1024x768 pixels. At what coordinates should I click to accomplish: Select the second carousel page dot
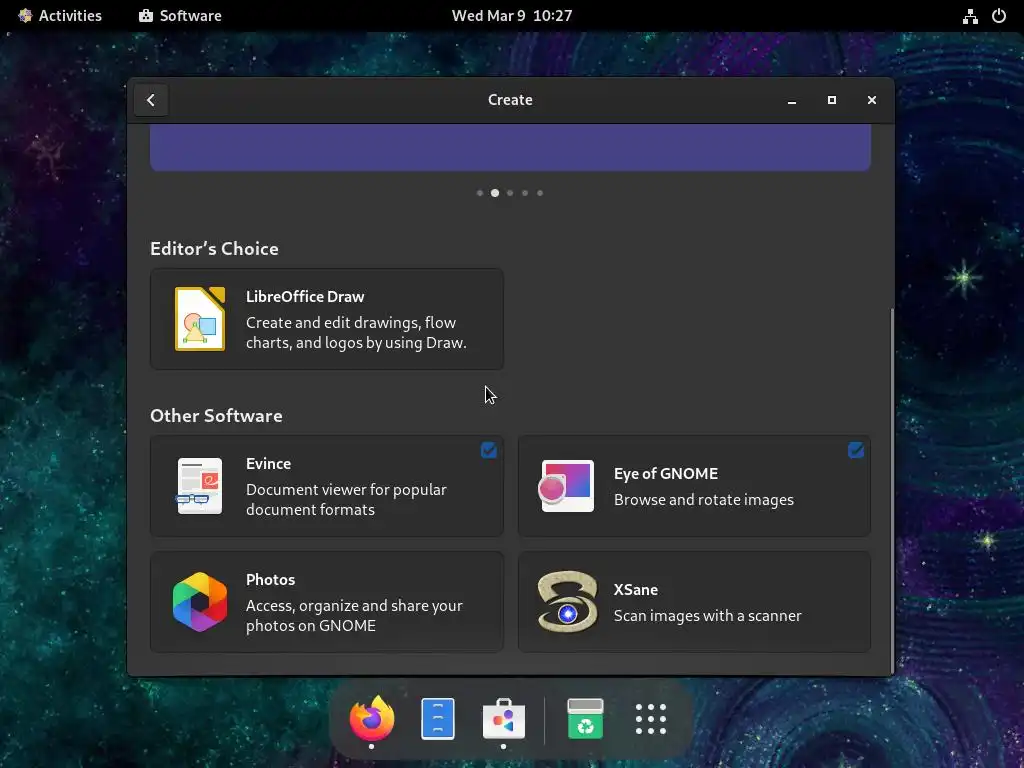click(x=495, y=193)
